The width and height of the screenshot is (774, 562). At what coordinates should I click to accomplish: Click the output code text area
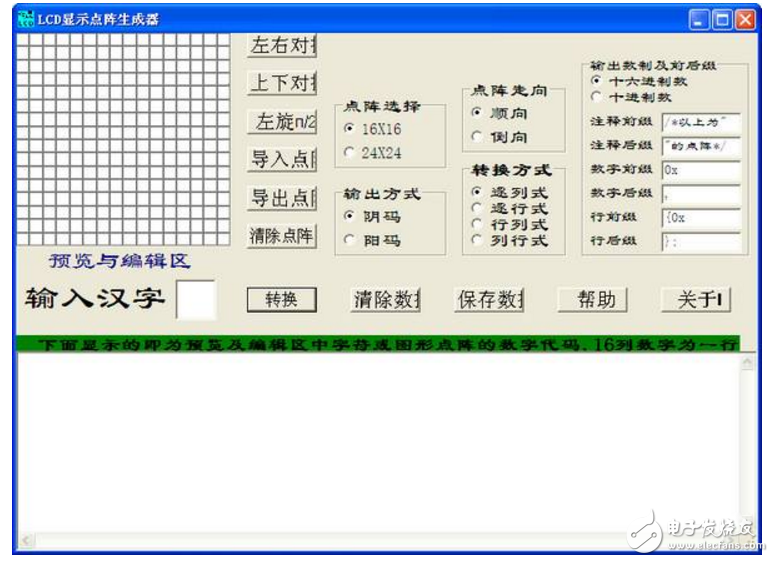click(x=379, y=443)
